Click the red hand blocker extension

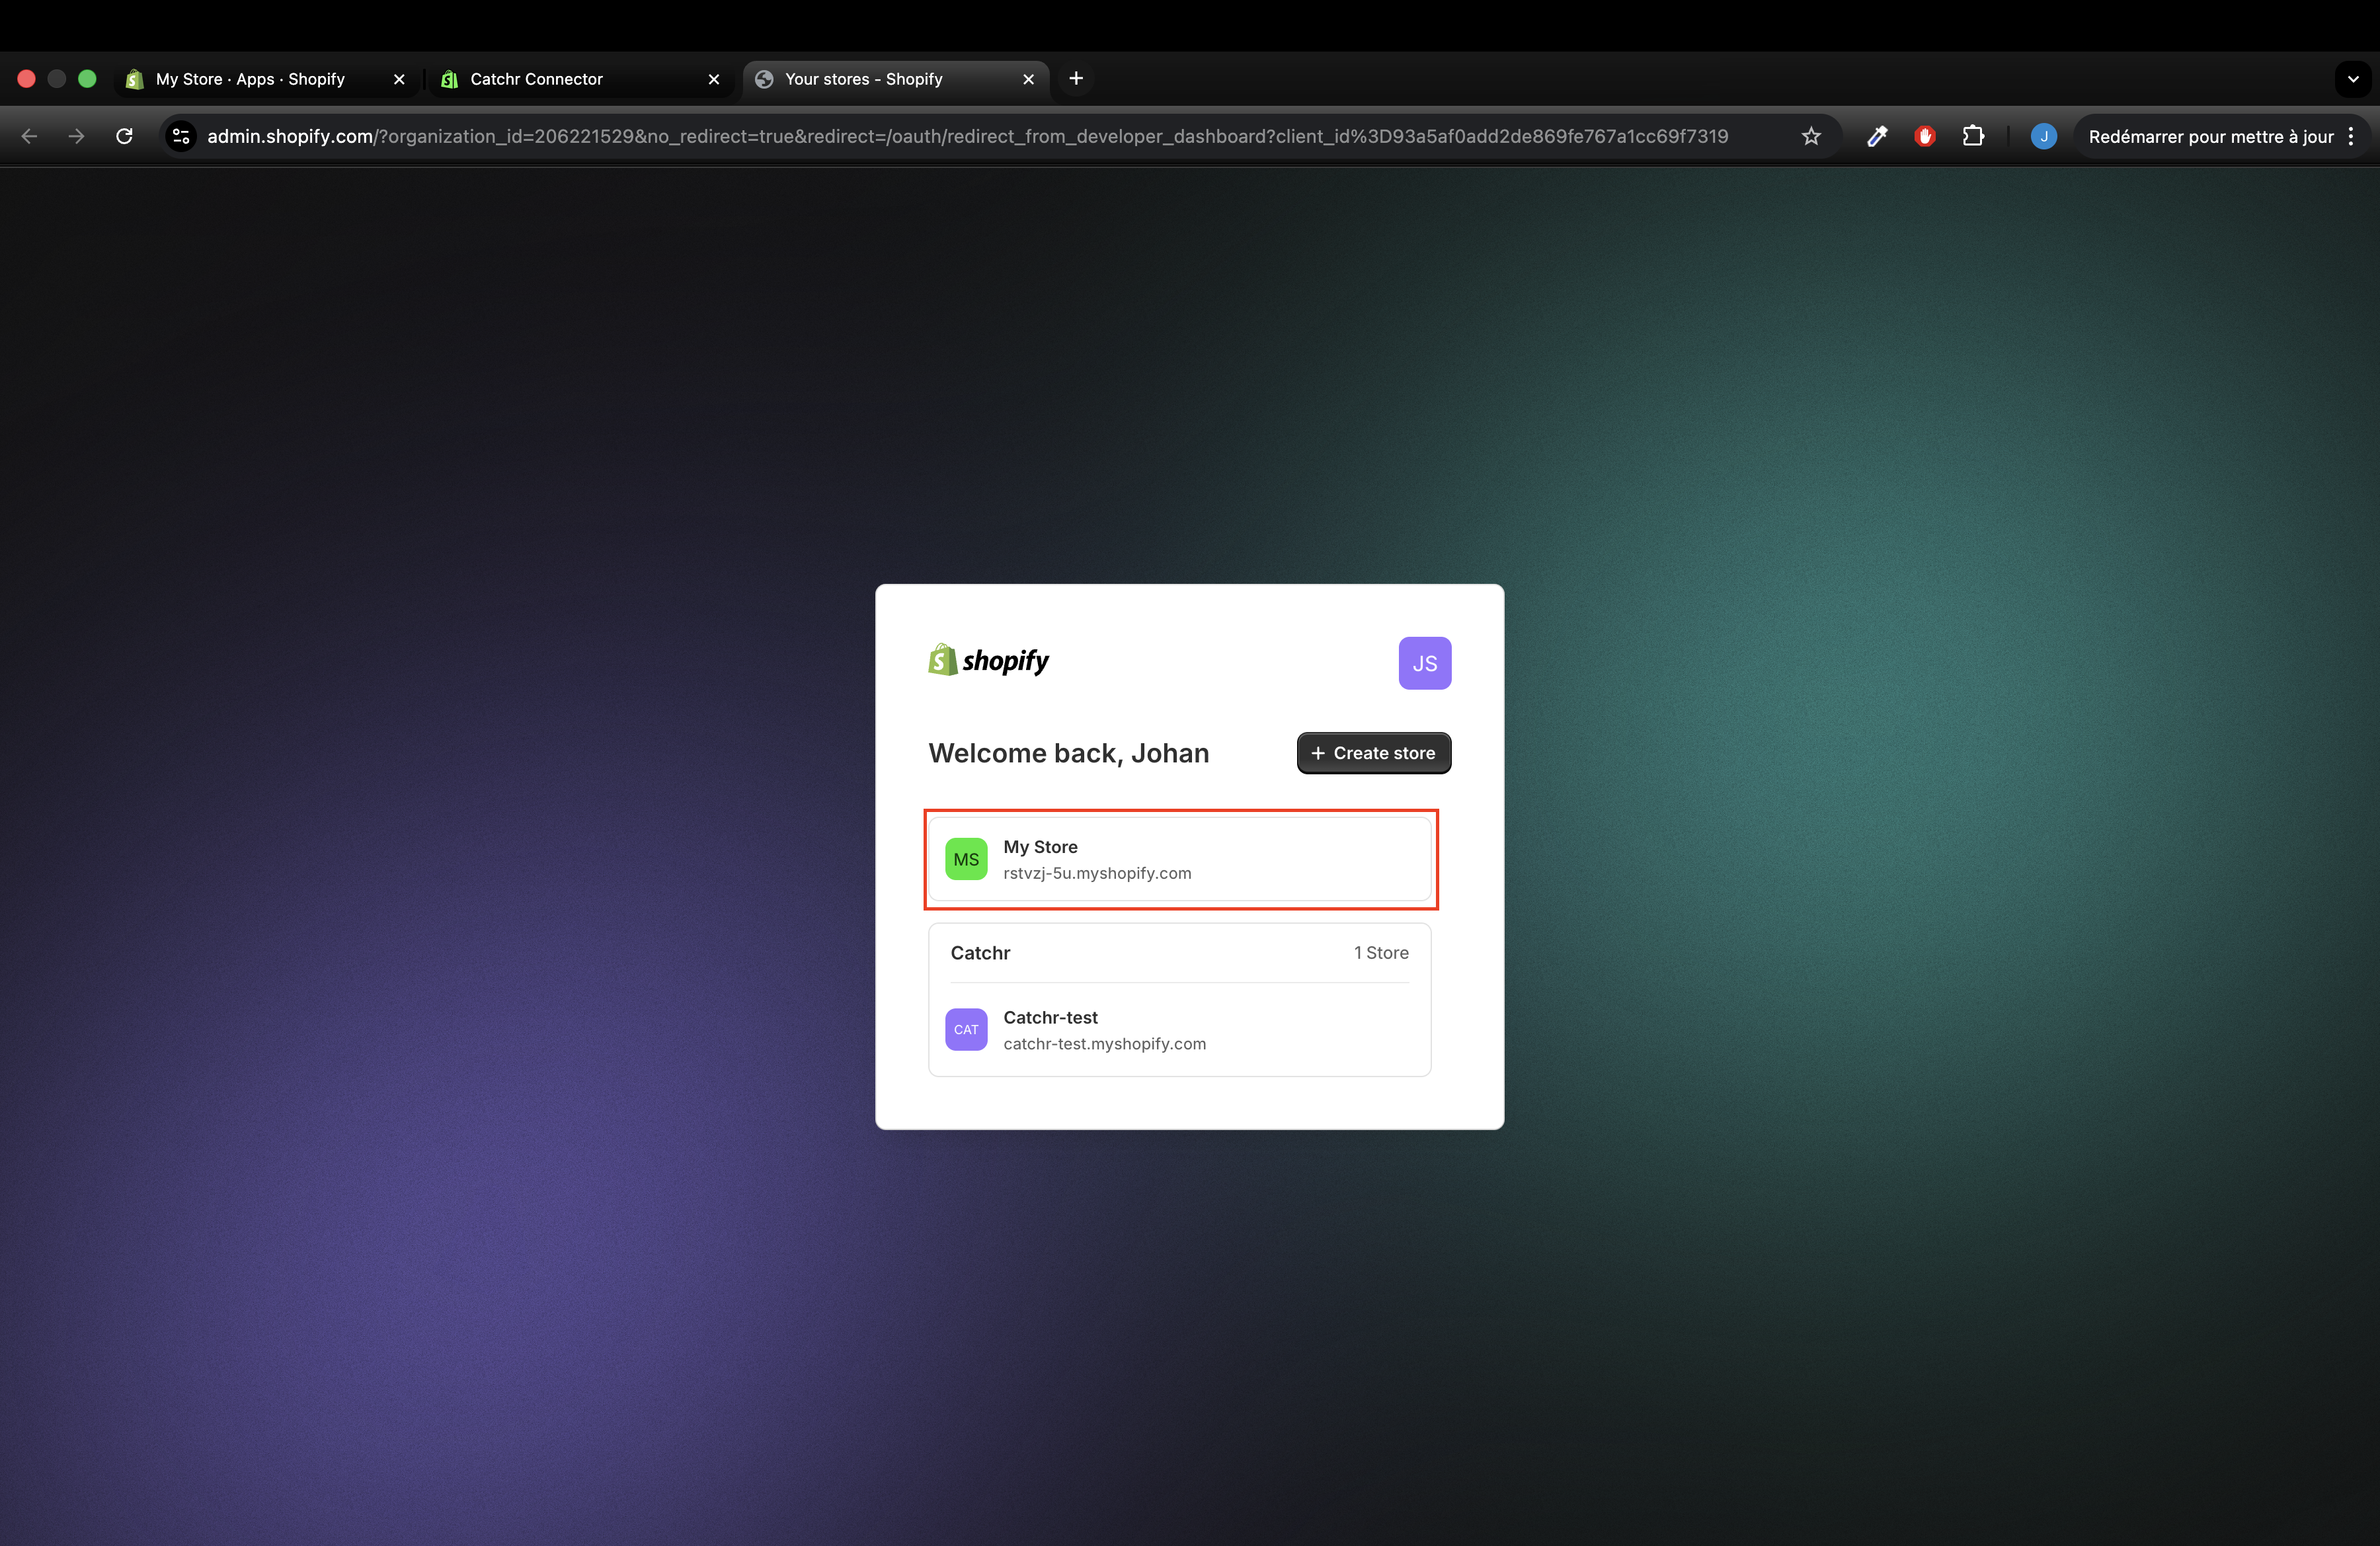[1924, 136]
